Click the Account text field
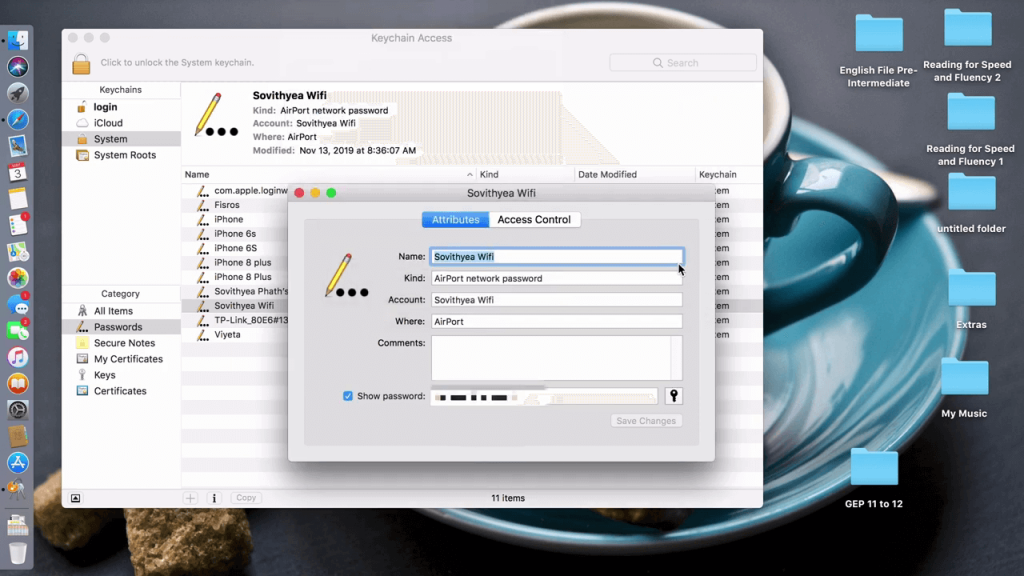The width and height of the screenshot is (1024, 576). pos(556,300)
